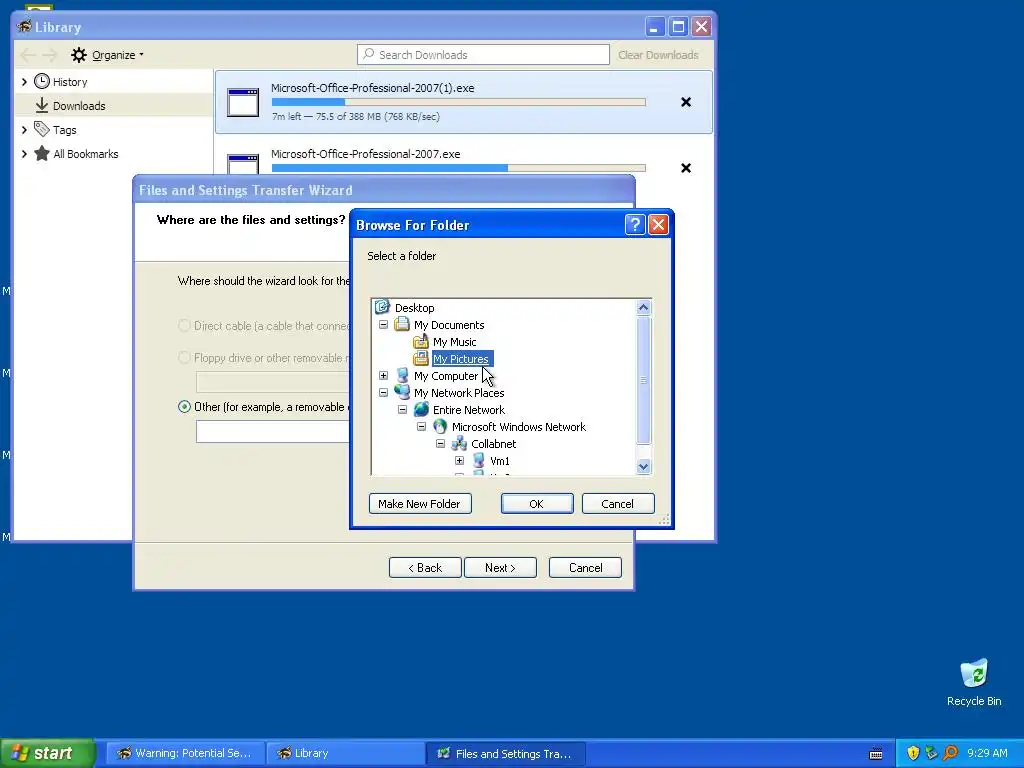The width and height of the screenshot is (1024, 768).
Task: Collapse the My Network Places node
Action: pos(383,392)
